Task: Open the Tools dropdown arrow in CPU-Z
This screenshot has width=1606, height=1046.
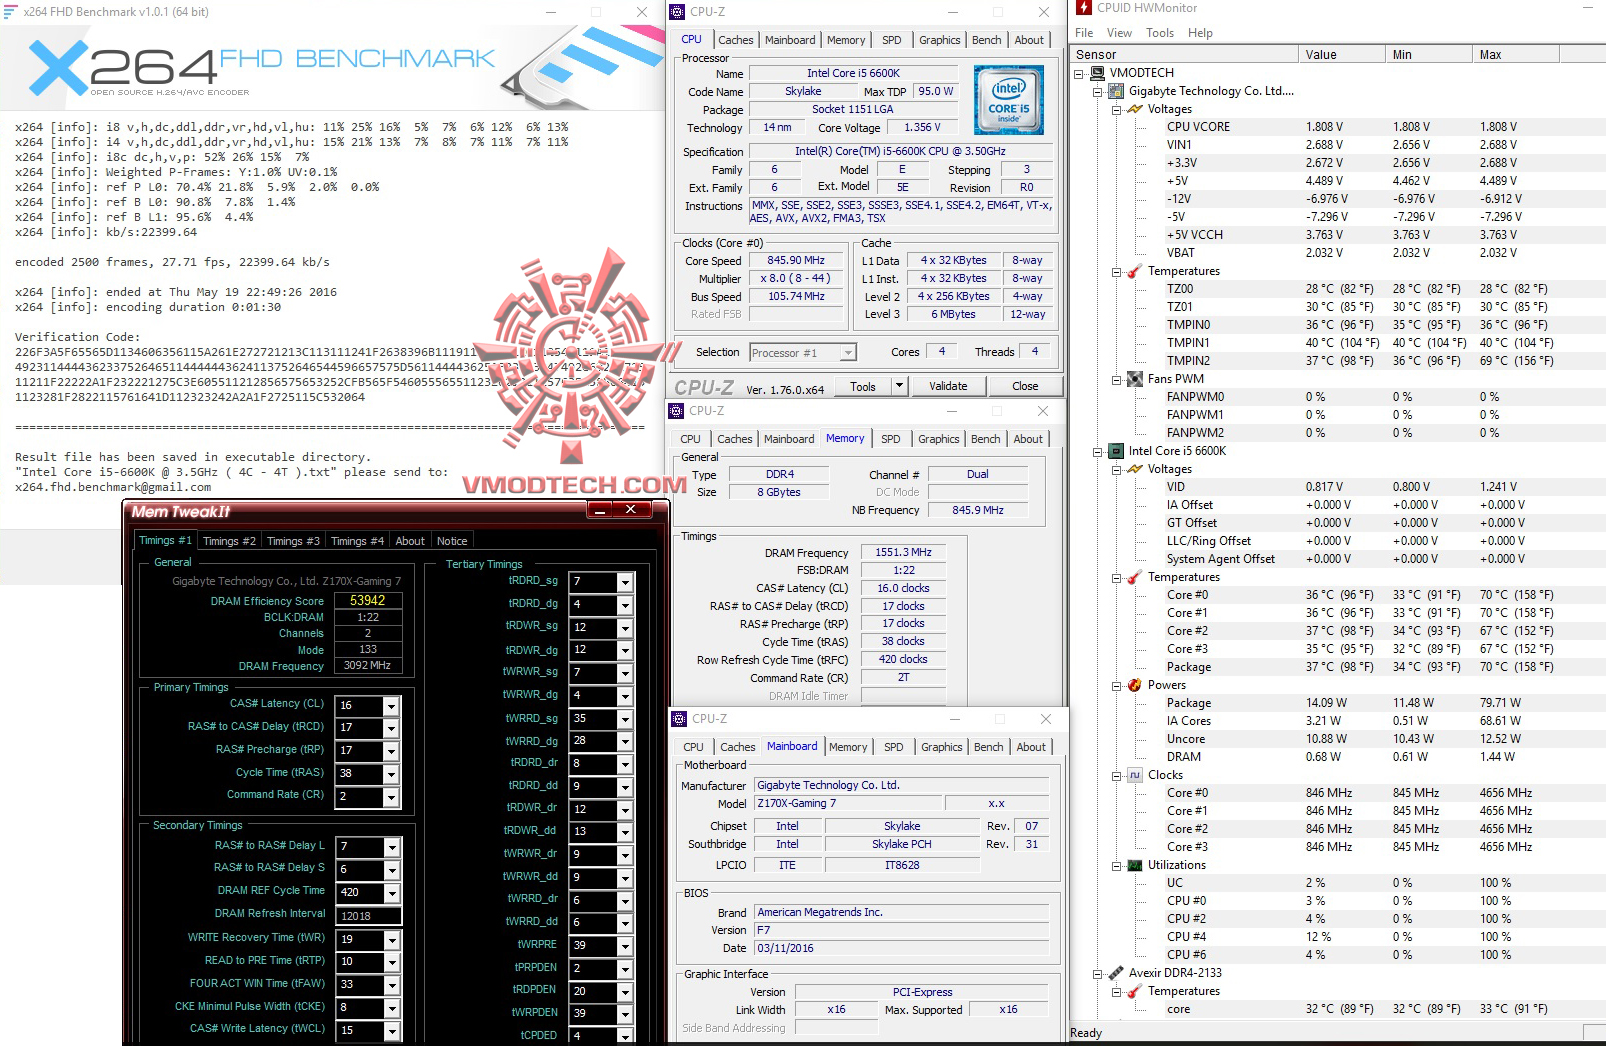Action: pyautogui.click(x=899, y=386)
